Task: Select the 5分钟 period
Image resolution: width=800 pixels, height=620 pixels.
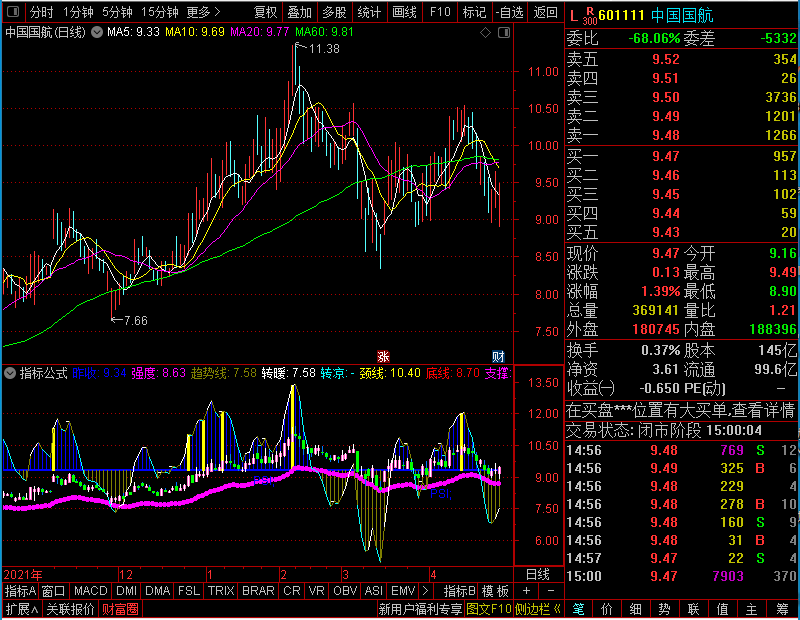Action: point(117,12)
